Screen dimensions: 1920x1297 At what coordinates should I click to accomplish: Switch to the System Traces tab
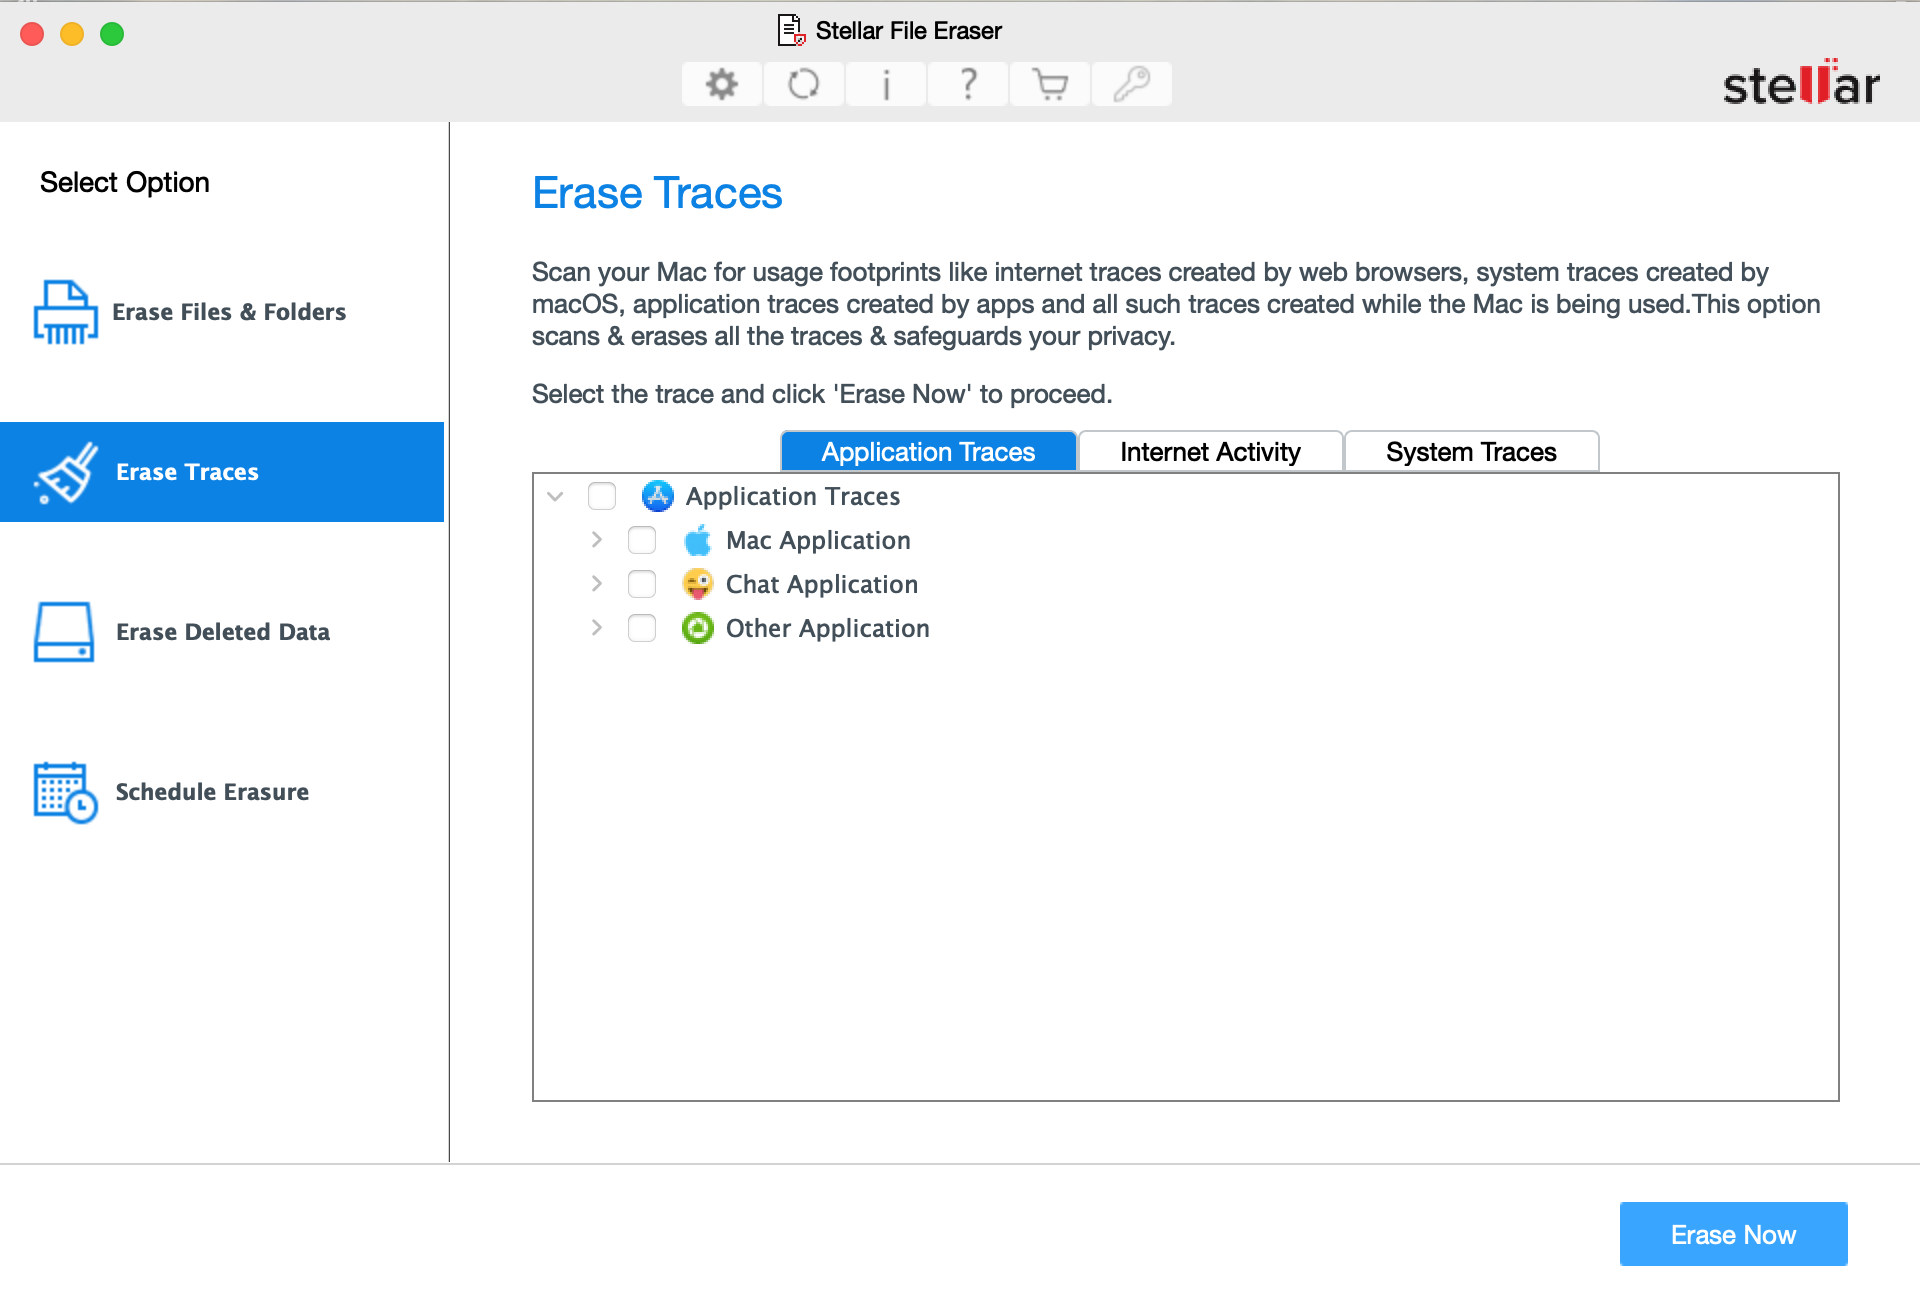[1470, 452]
